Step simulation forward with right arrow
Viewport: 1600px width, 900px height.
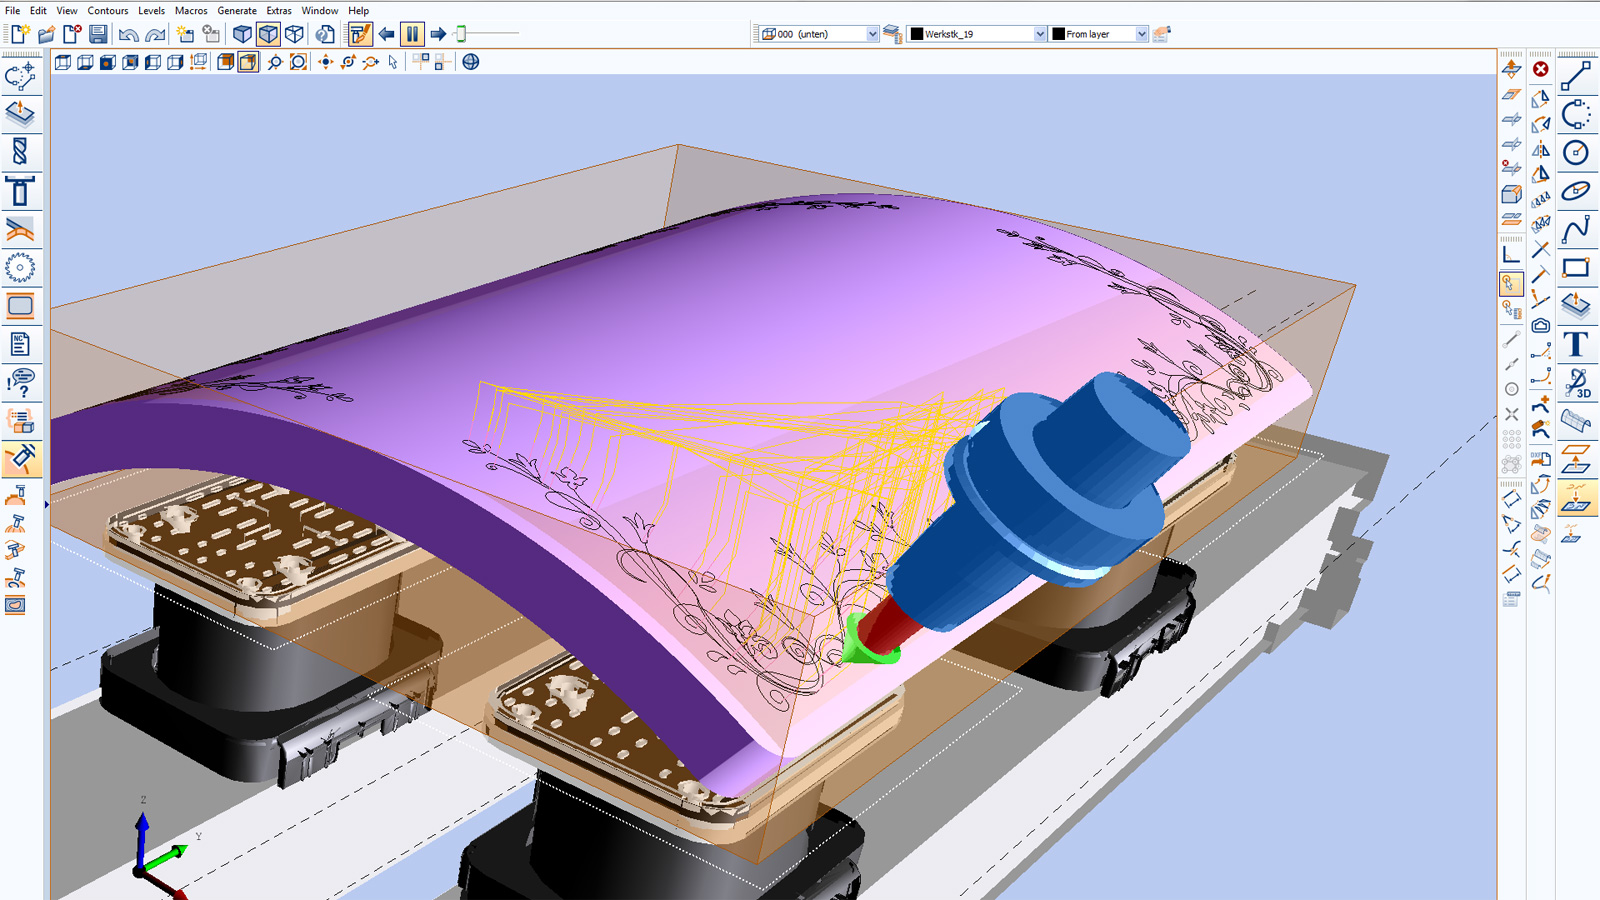tap(438, 34)
